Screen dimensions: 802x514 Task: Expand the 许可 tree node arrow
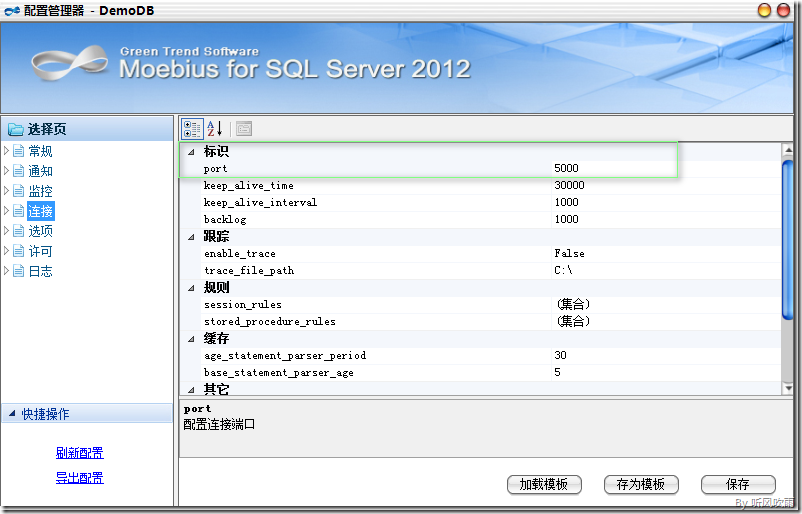coord(6,250)
